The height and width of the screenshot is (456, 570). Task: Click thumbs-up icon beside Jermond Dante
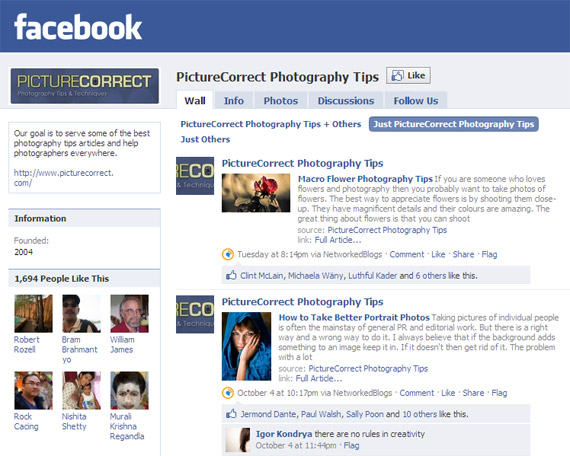(x=231, y=414)
